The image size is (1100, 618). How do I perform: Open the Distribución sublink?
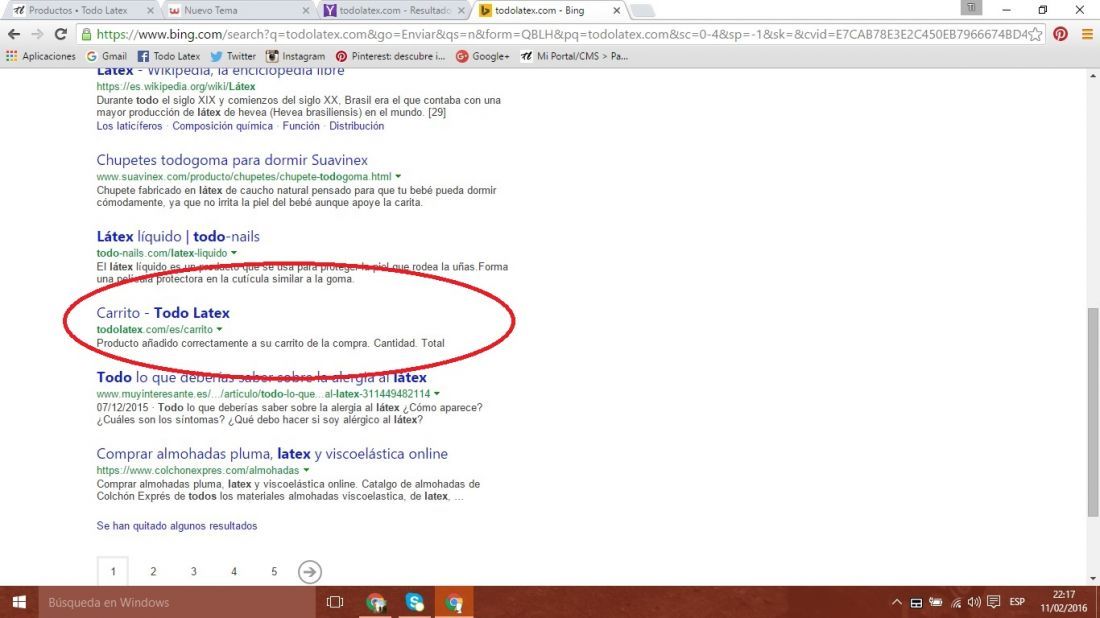tap(356, 126)
